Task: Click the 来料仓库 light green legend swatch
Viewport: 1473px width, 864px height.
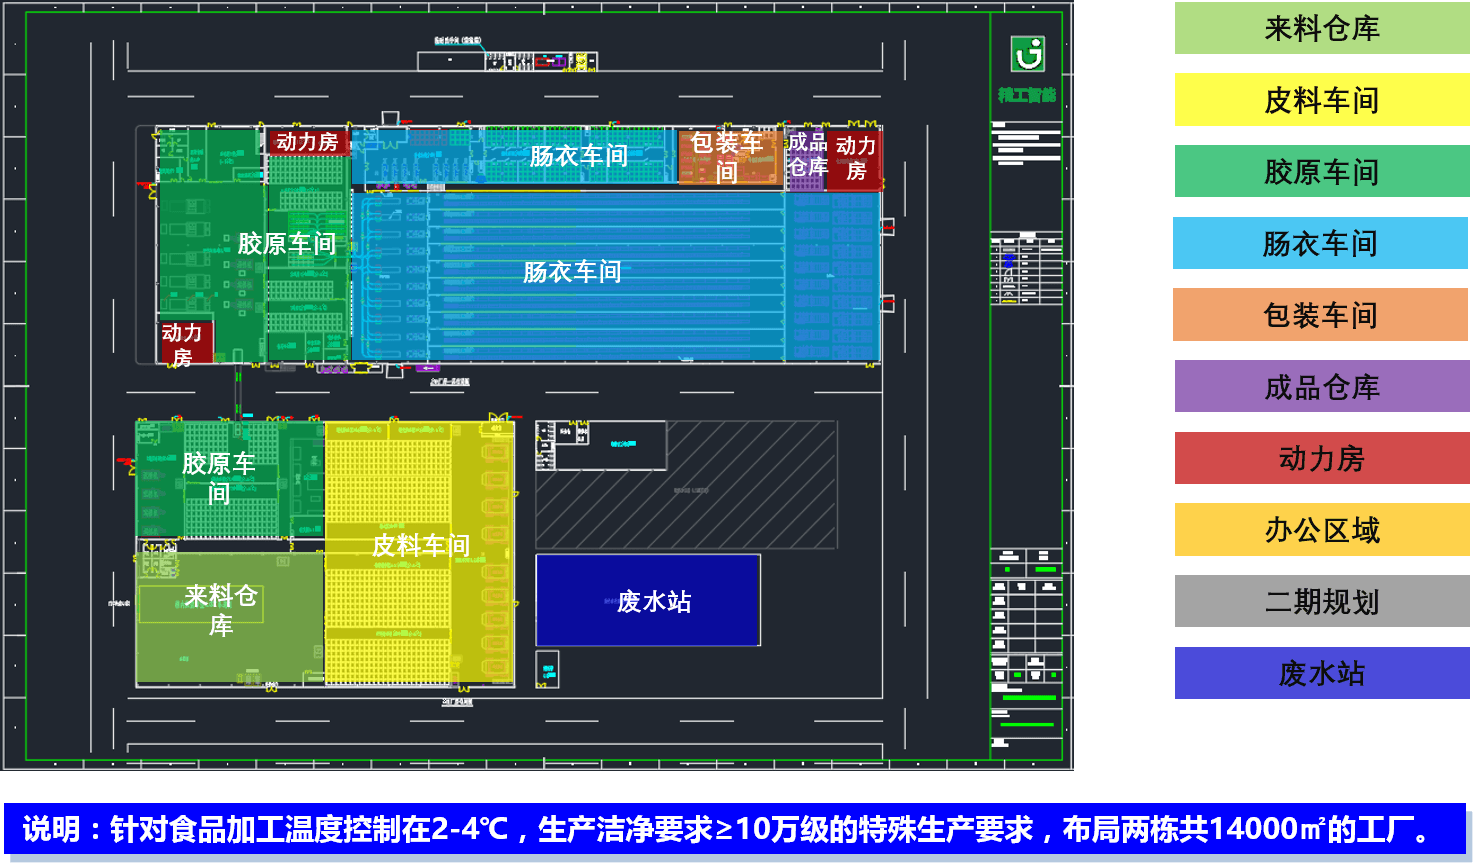Action: (1321, 28)
